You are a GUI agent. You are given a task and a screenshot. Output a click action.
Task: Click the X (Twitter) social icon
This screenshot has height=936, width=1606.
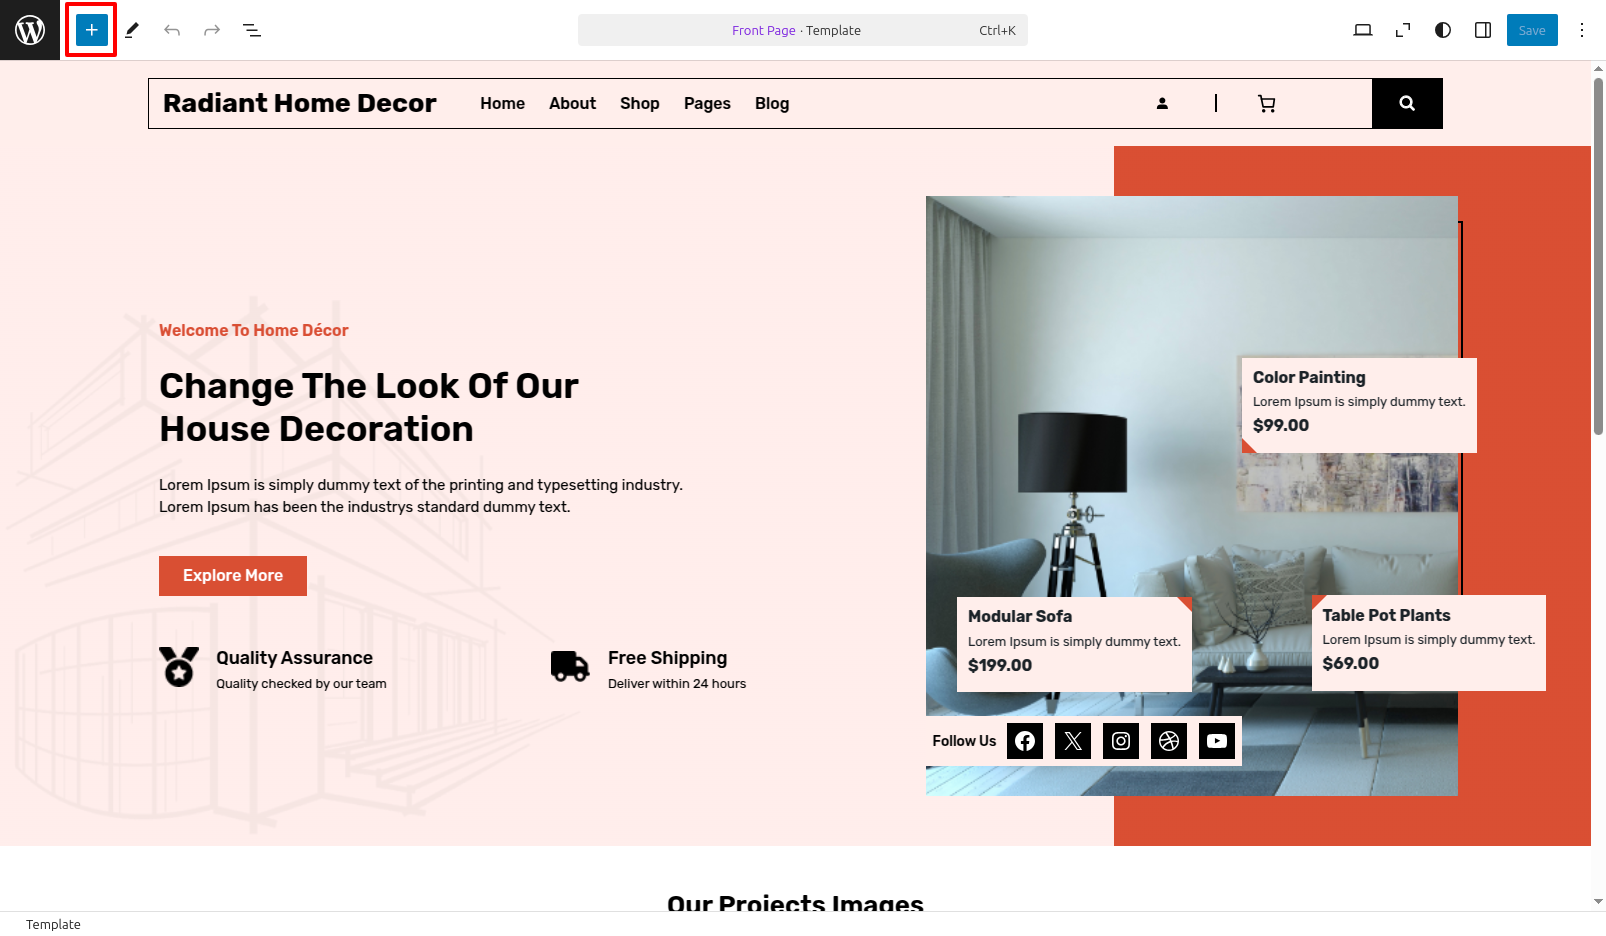point(1073,741)
